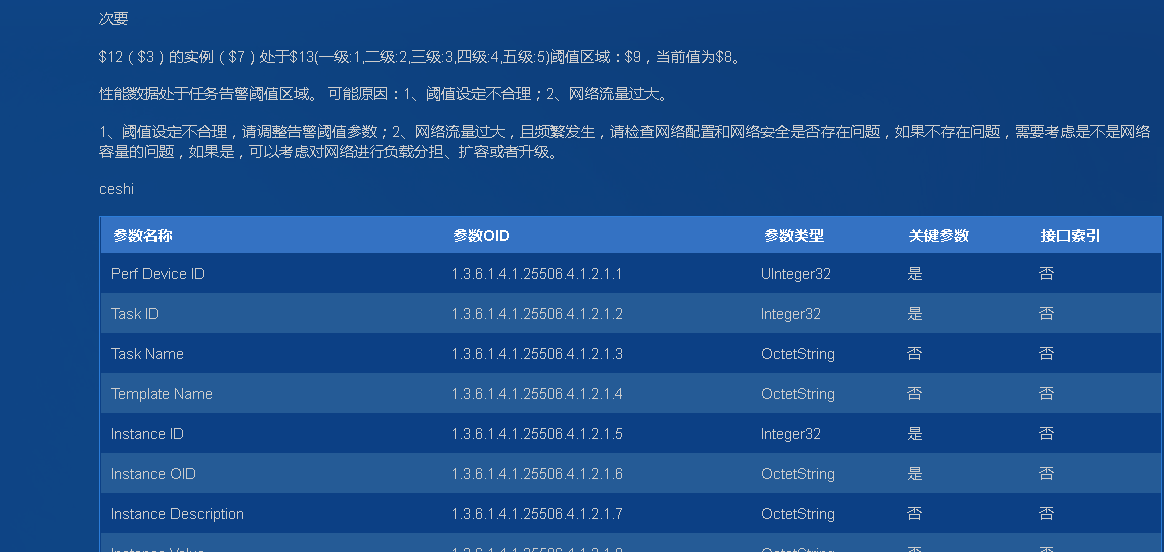Click 接口索引 value 否 for Instance Description
The height and width of the screenshot is (552, 1164).
coord(1047,514)
